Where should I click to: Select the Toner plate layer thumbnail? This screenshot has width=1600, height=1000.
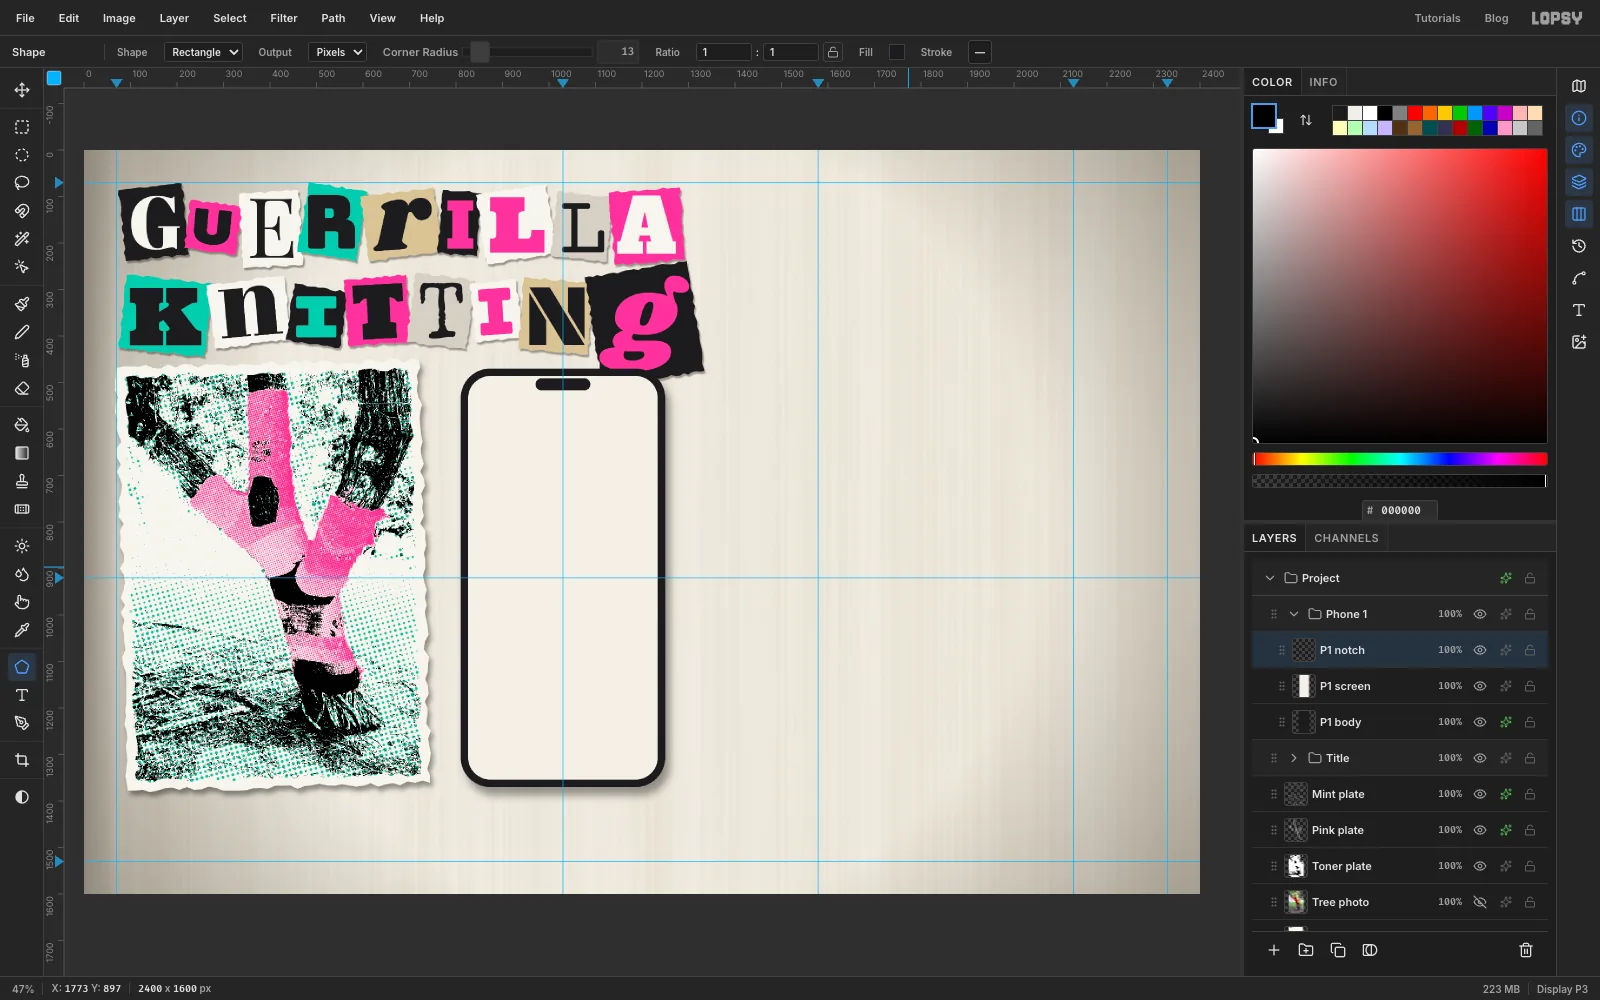(1296, 866)
